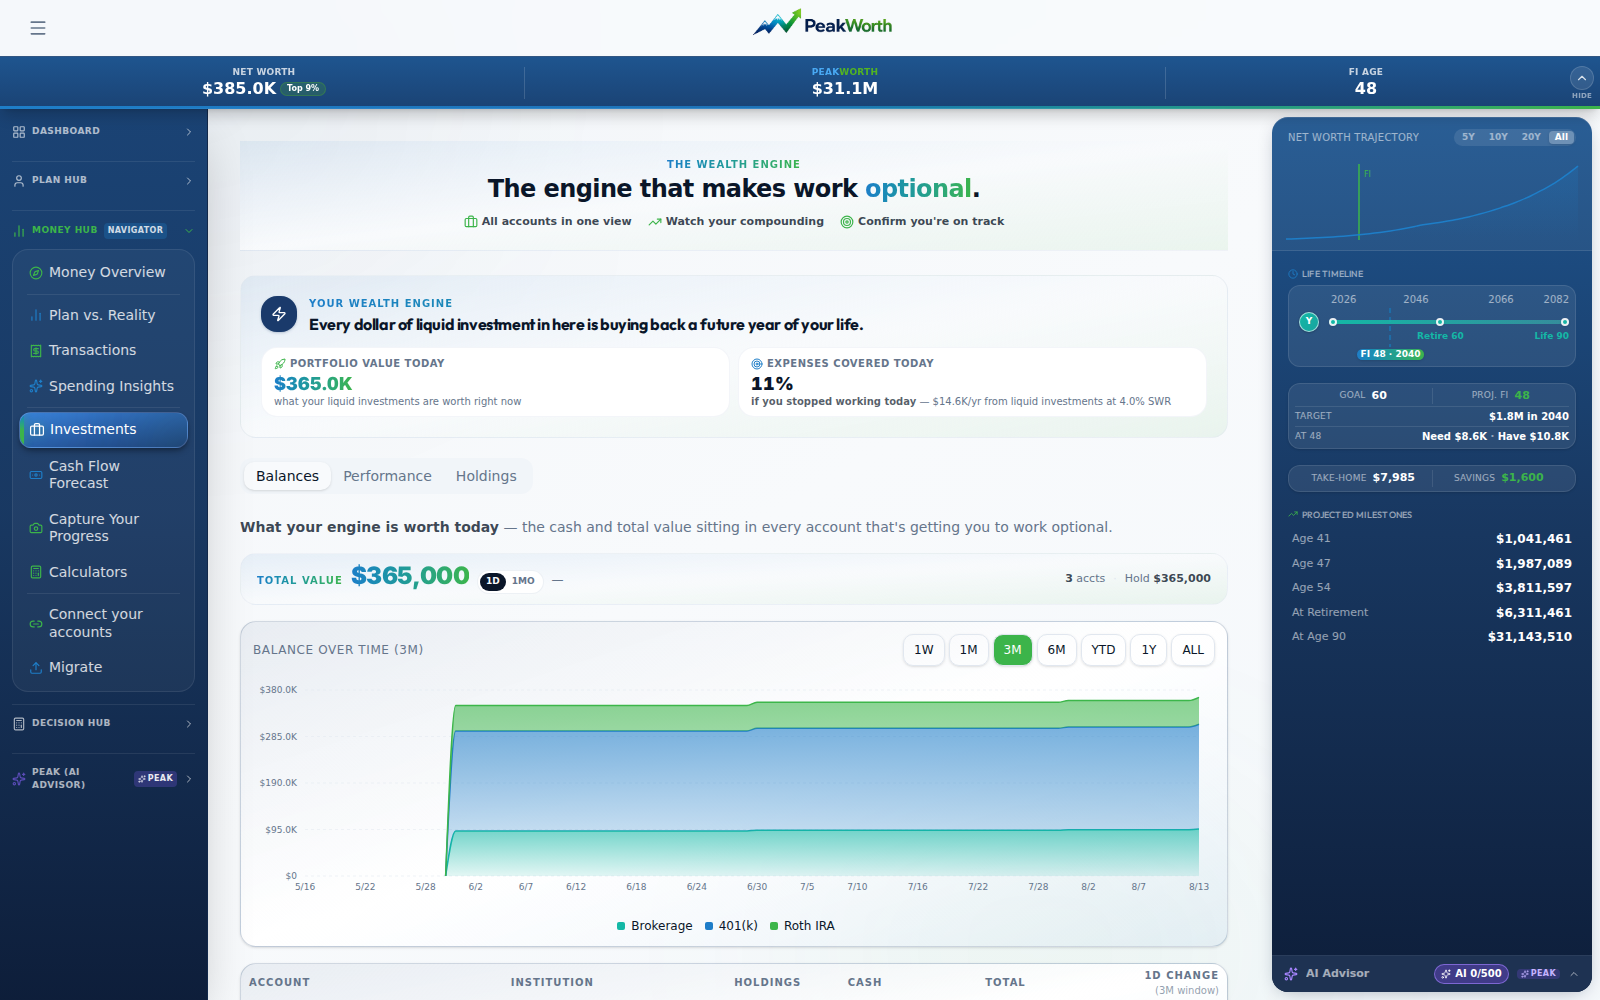Open Money Overview page
1600x1000 pixels.
pyautogui.click(x=103, y=272)
